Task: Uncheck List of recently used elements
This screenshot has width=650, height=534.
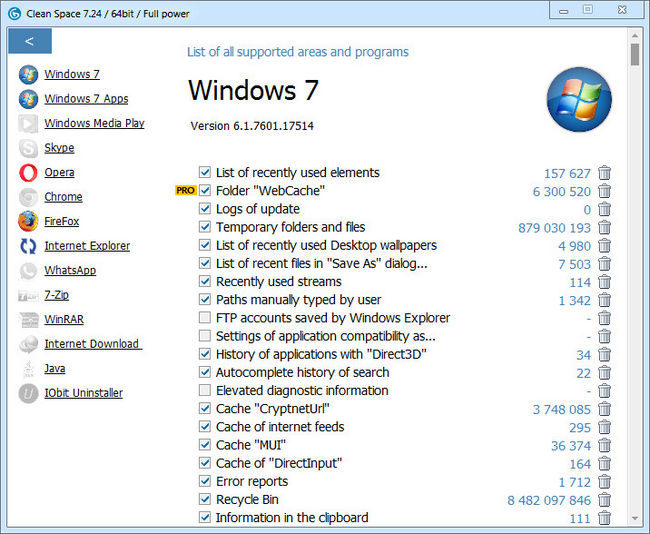Action: (x=205, y=173)
